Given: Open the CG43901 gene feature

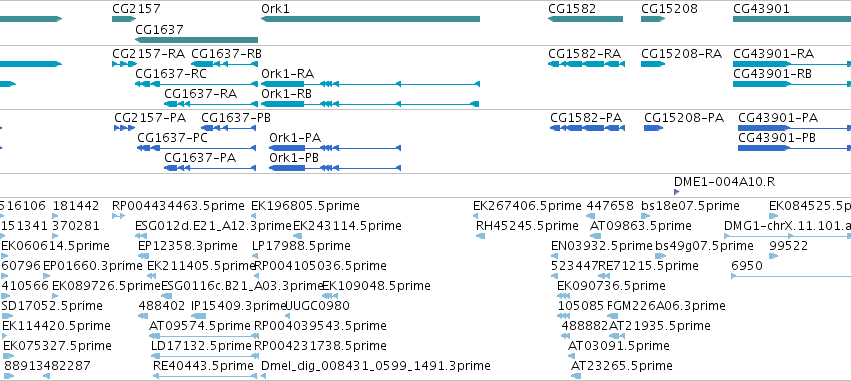Looking at the screenshot, I should pyautogui.click(x=792, y=19).
